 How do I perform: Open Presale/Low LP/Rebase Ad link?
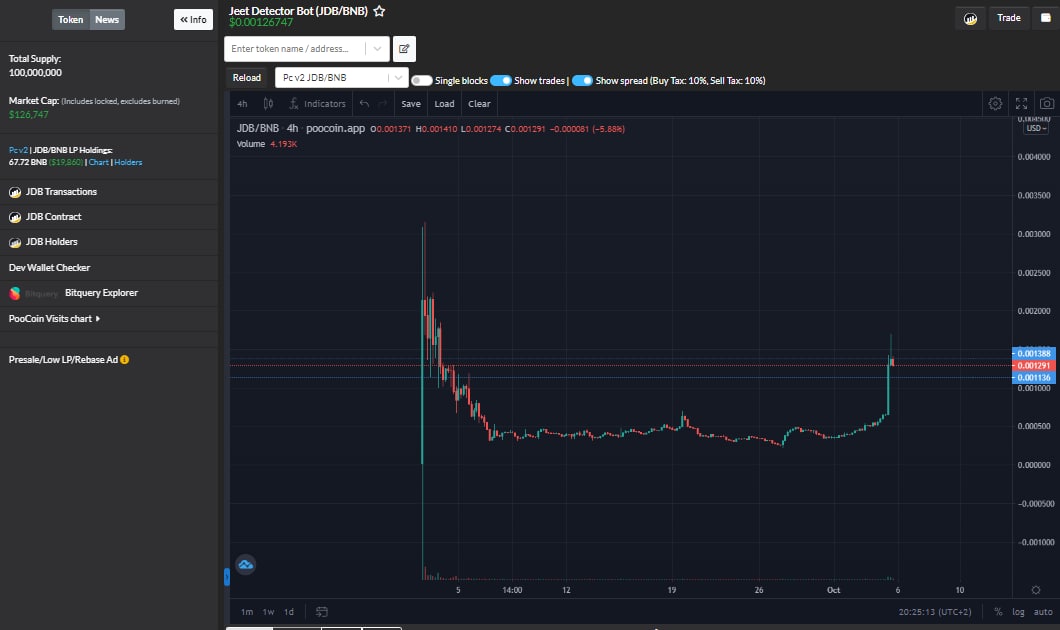pyautogui.click(x=63, y=360)
